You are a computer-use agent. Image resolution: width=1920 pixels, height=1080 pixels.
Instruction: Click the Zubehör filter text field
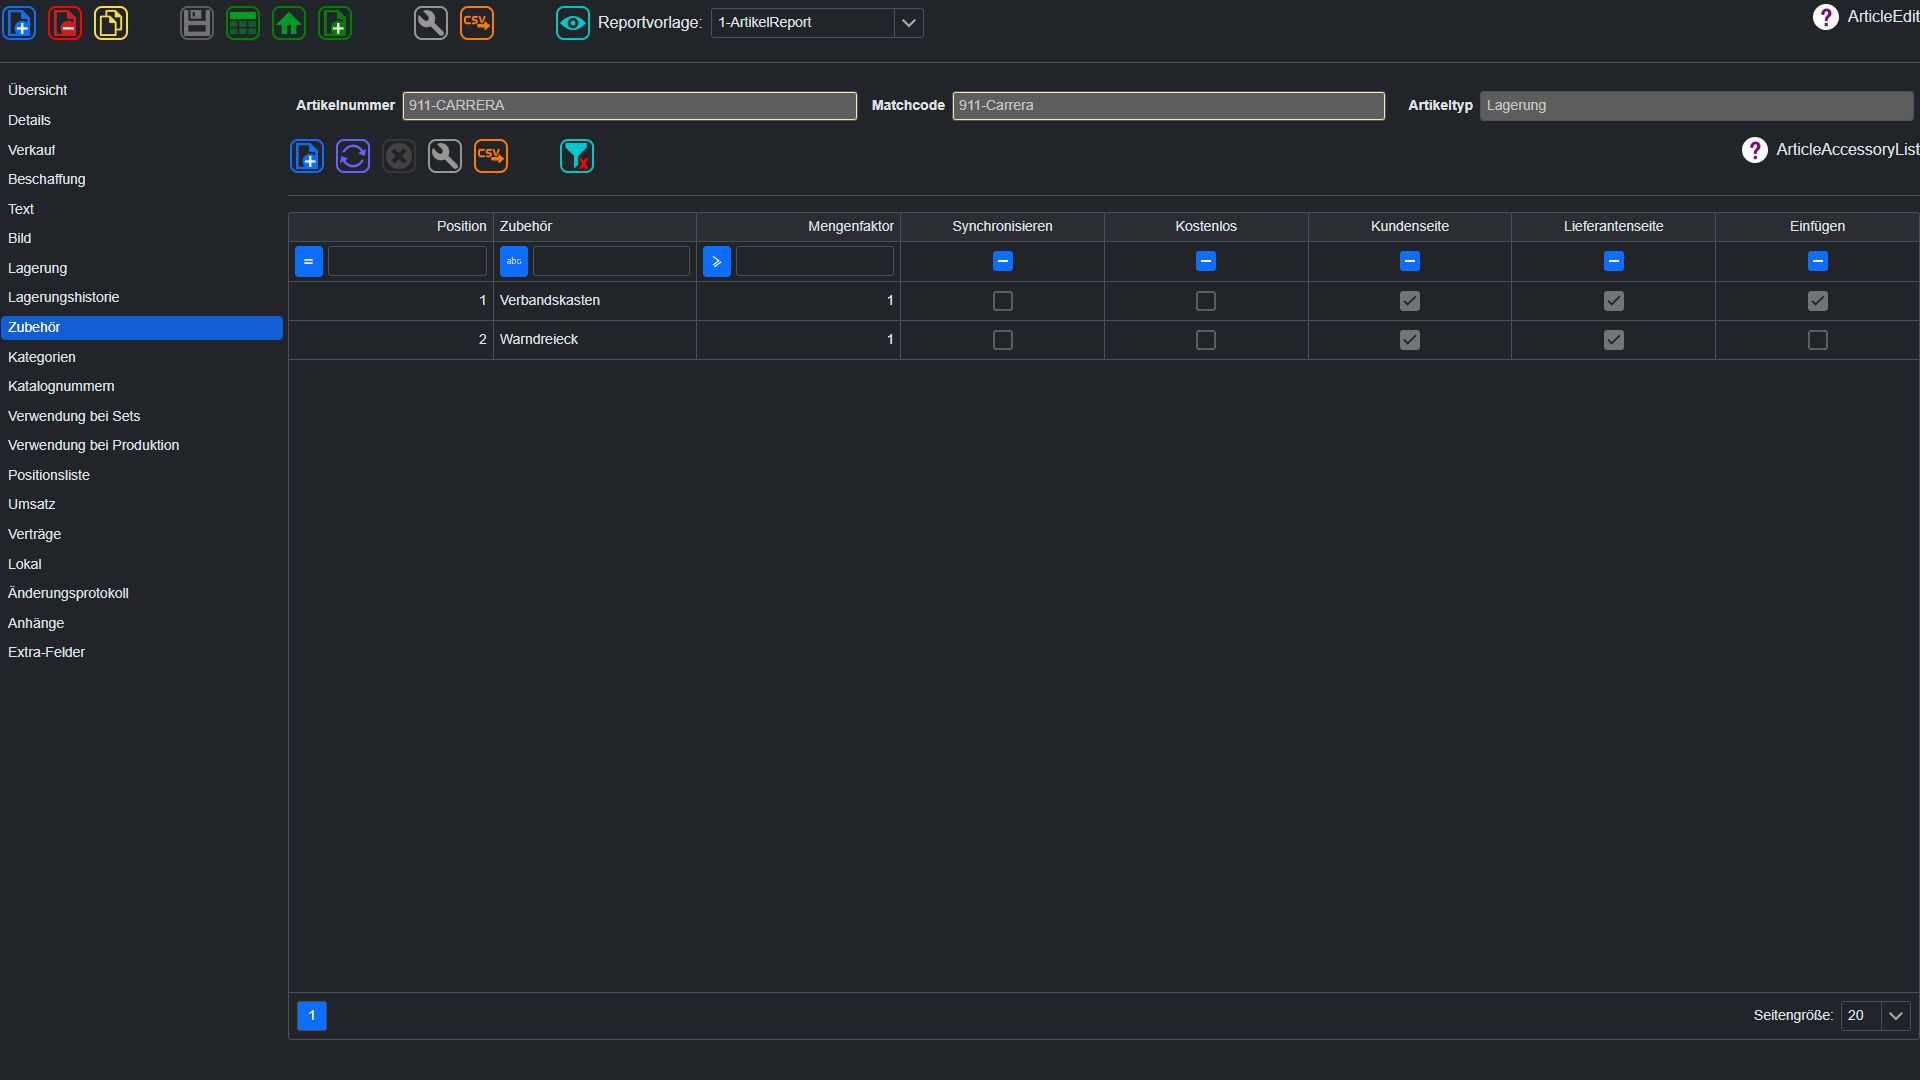pyautogui.click(x=611, y=262)
